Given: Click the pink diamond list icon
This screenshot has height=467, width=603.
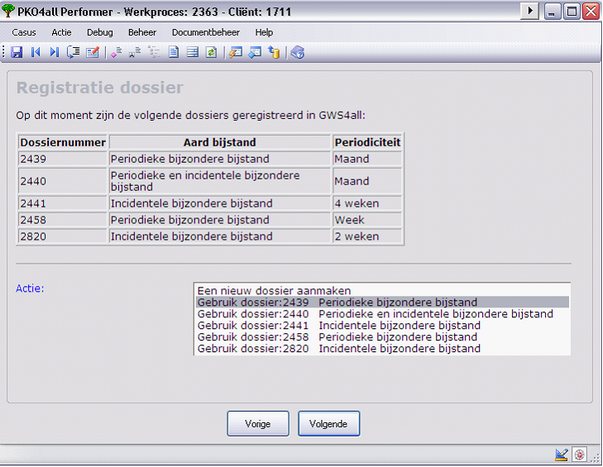Looking at the screenshot, I should (116, 52).
